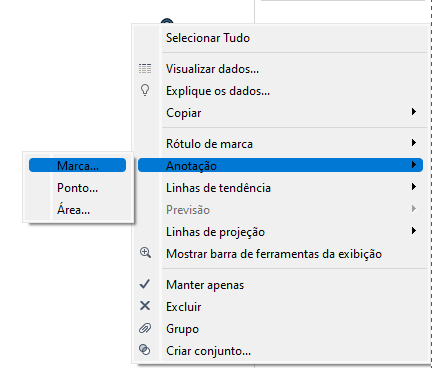Expand the Rótulo de marca submenu arrow
This screenshot has height=368, width=433.
point(414,143)
